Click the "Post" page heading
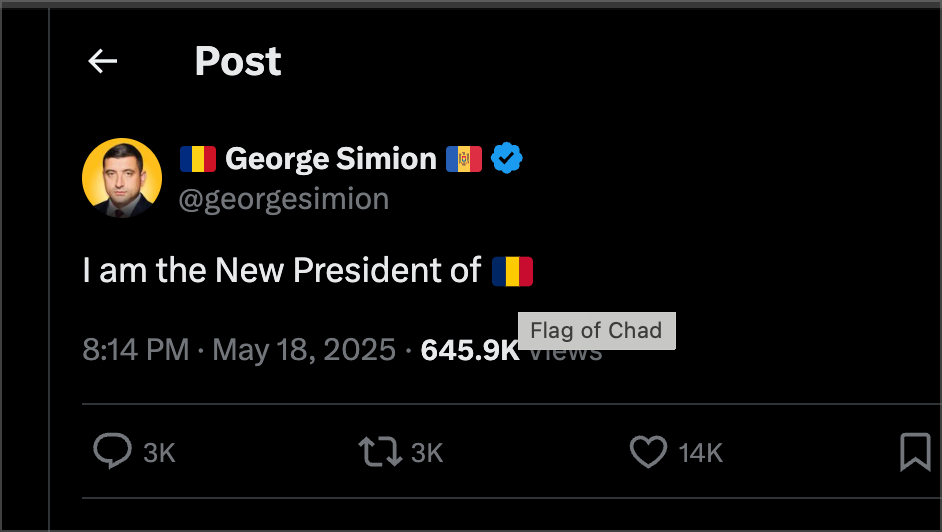942x532 pixels. (x=238, y=62)
